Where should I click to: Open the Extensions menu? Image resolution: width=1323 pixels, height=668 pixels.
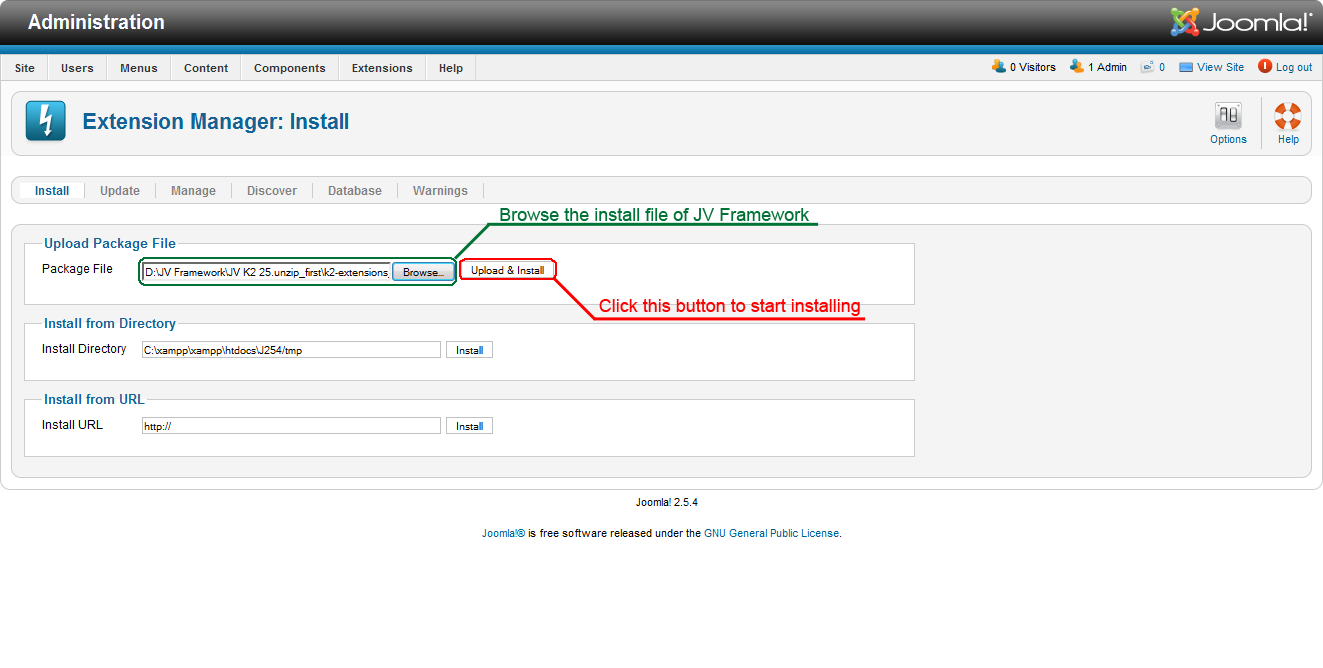(382, 68)
